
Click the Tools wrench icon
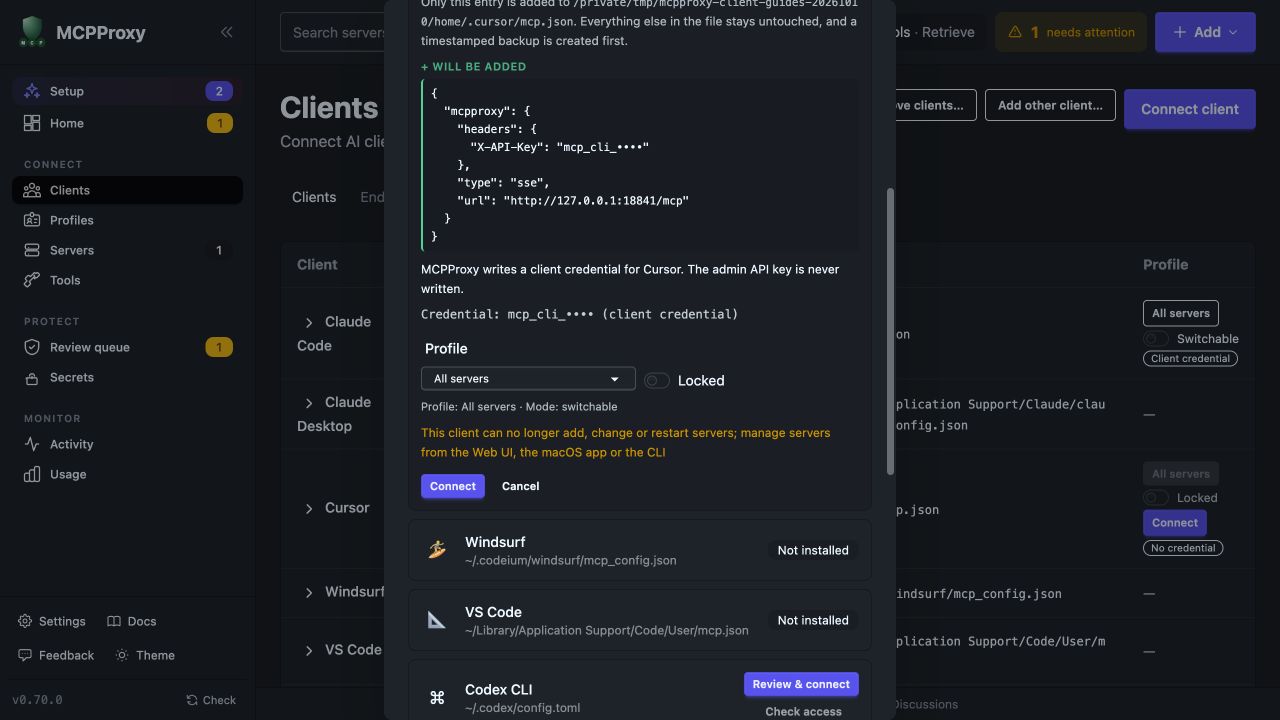click(32, 280)
